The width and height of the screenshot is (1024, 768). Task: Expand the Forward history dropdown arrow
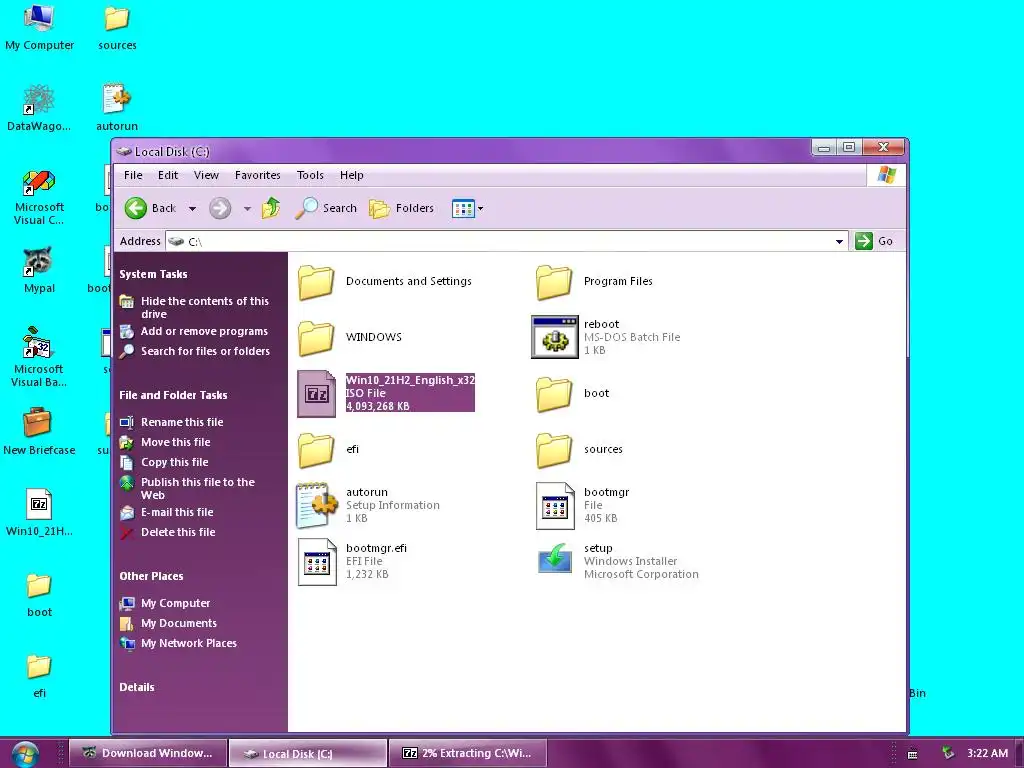tap(247, 209)
